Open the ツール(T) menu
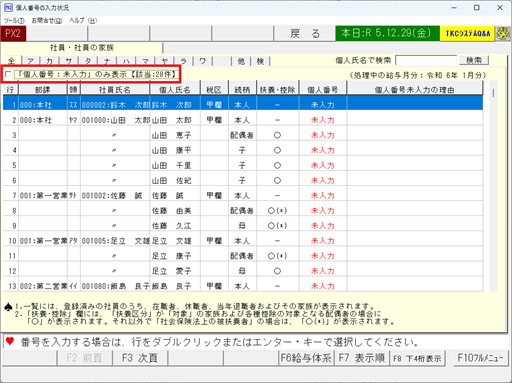Screen dimensions: 512x383 (14, 21)
